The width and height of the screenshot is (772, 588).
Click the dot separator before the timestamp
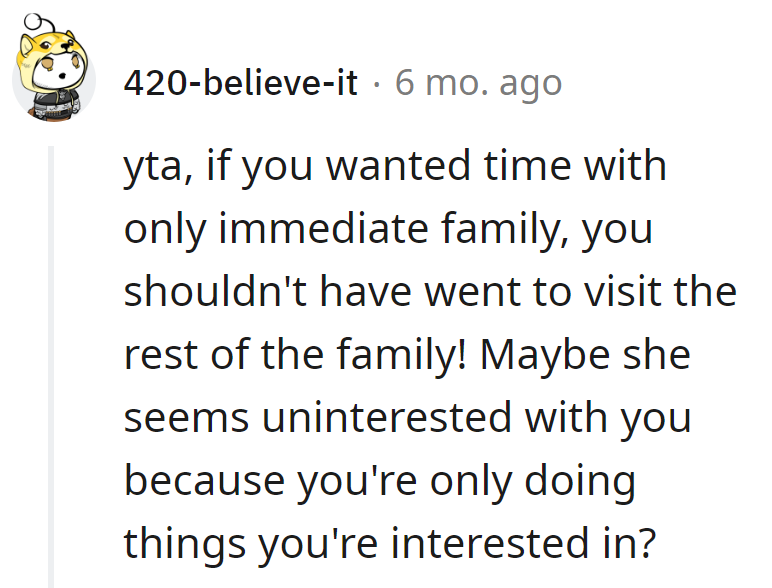376,83
